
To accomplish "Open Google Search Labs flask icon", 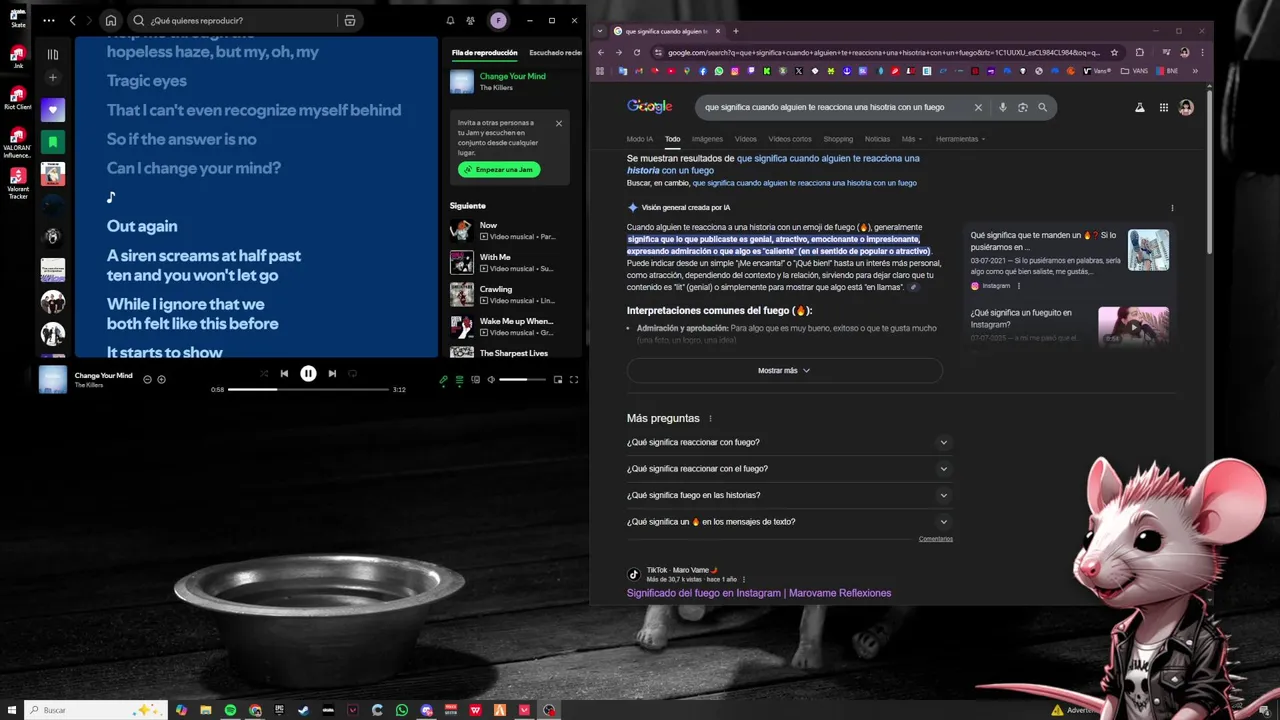I will [1139, 107].
